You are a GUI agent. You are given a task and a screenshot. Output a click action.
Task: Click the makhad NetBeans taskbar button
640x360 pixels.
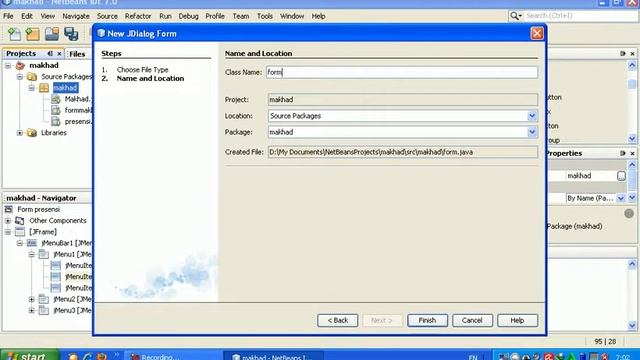tap(273, 356)
